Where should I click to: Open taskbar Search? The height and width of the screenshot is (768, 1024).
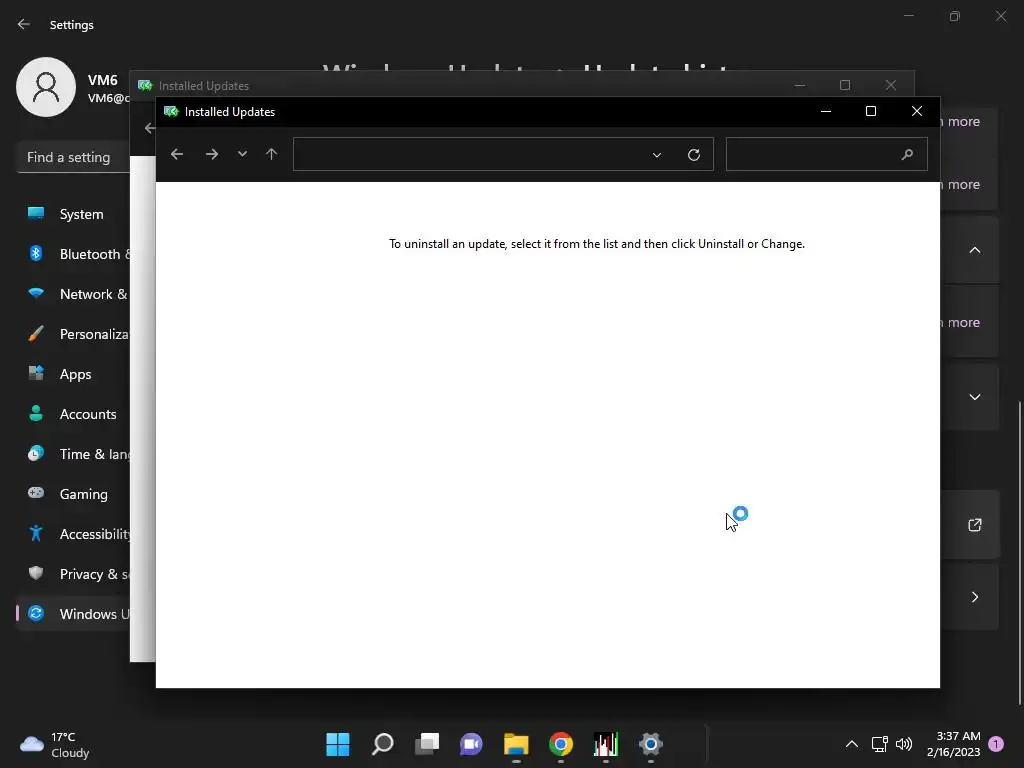tap(383, 744)
